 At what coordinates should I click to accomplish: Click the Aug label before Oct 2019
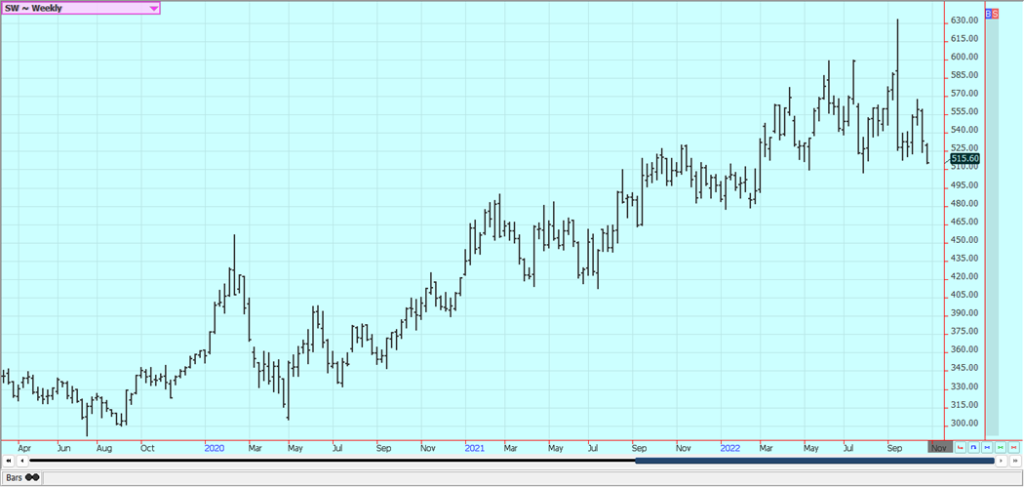point(104,448)
